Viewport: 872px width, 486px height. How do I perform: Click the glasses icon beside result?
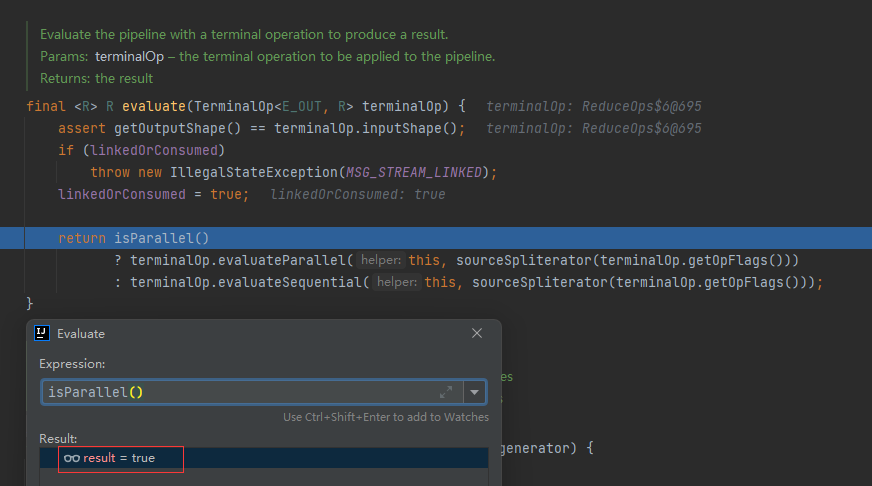click(x=71, y=458)
